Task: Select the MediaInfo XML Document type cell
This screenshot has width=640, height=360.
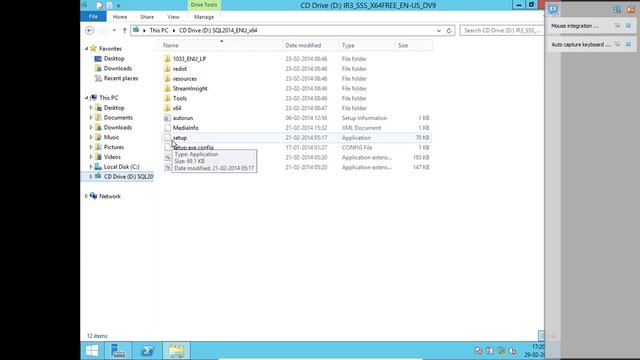Action: click(x=361, y=128)
